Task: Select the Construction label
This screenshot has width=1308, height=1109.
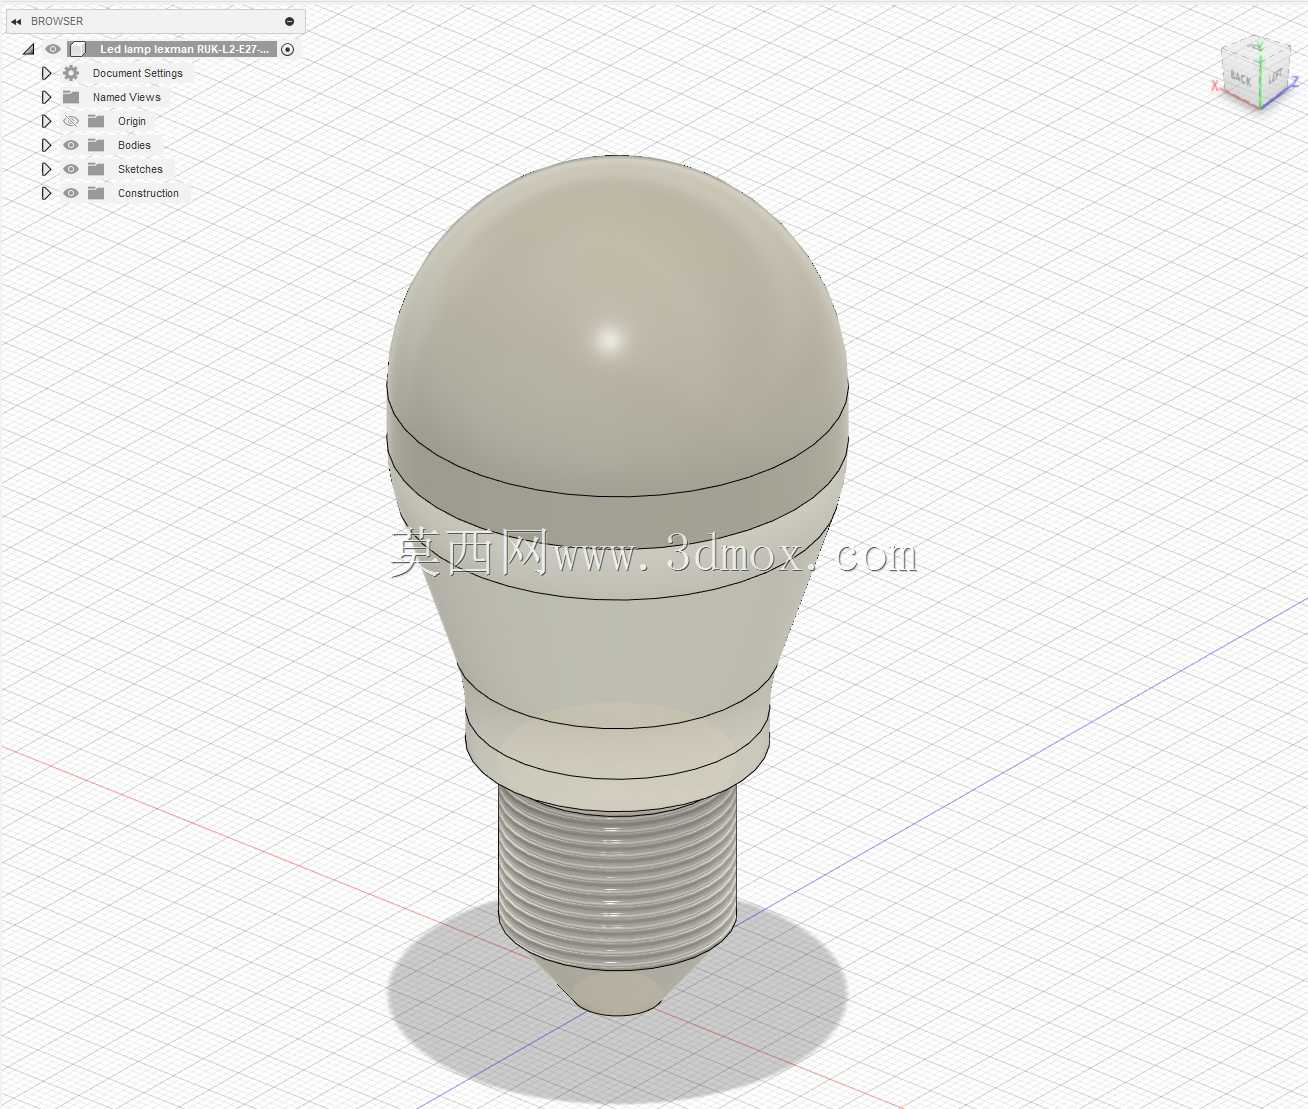Action: click(x=148, y=193)
